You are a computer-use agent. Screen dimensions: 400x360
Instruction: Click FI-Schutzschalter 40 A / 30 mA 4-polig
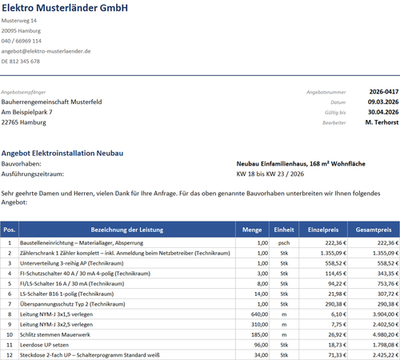[x=85, y=274]
